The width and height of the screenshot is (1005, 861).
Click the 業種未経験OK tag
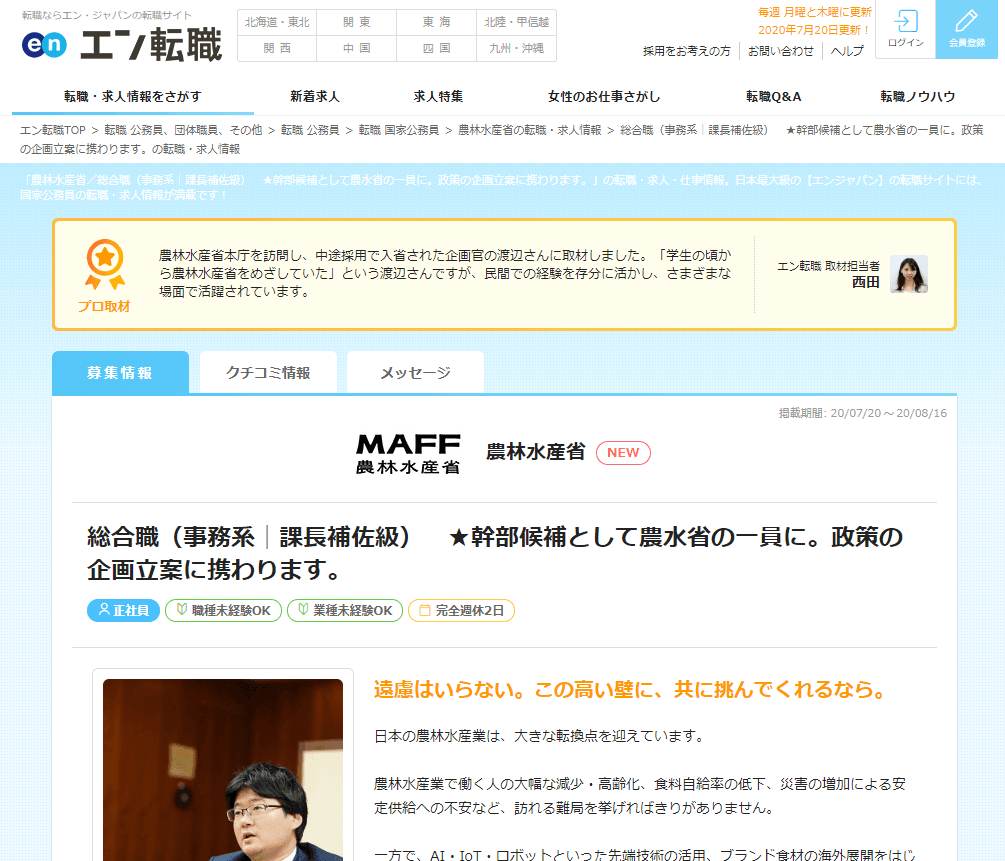pyautogui.click(x=345, y=610)
